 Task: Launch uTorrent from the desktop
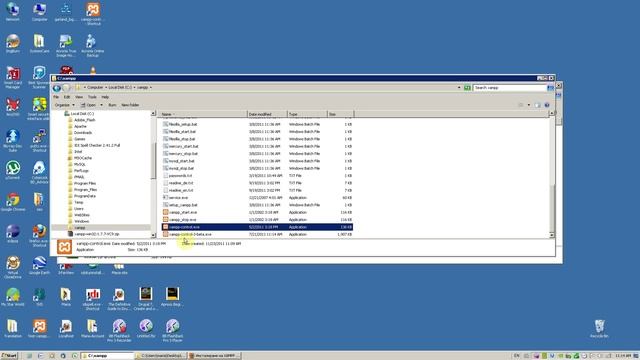tap(13, 170)
